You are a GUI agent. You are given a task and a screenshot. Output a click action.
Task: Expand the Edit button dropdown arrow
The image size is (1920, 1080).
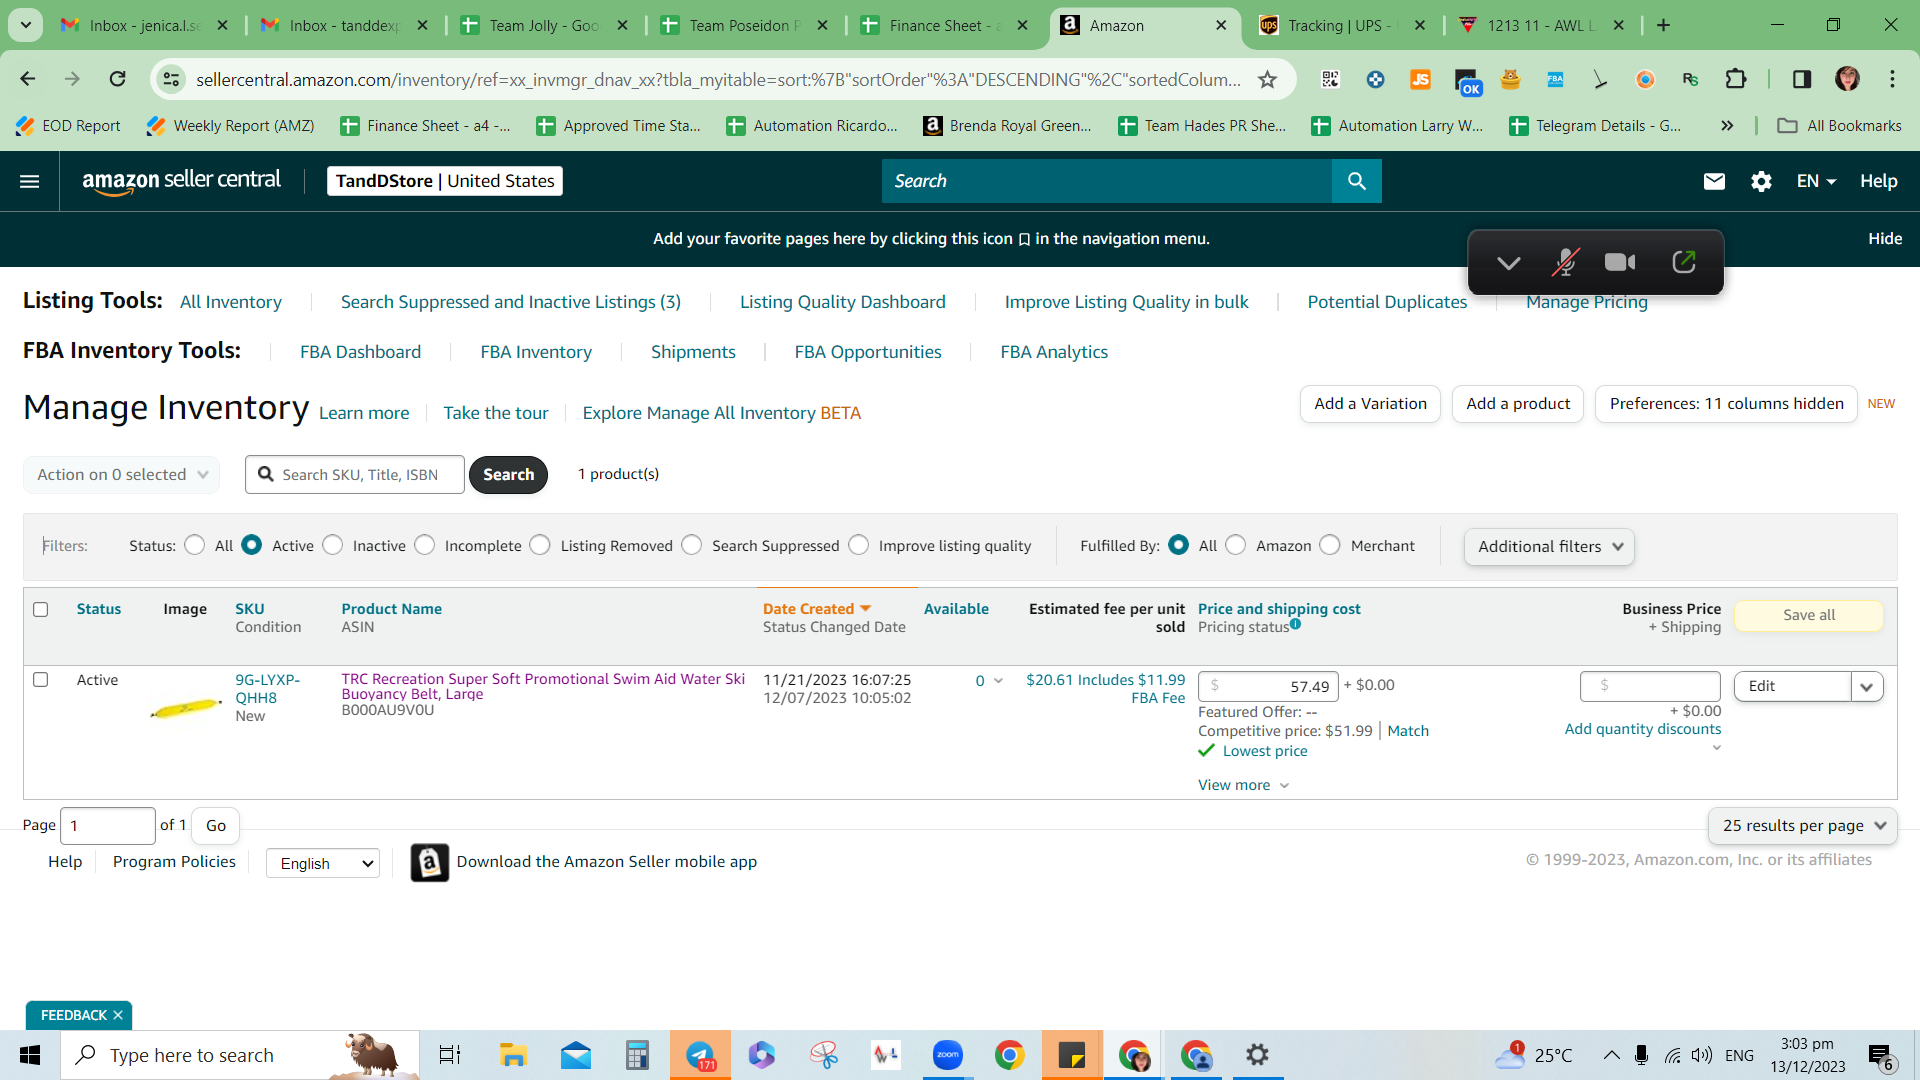[1867, 687]
